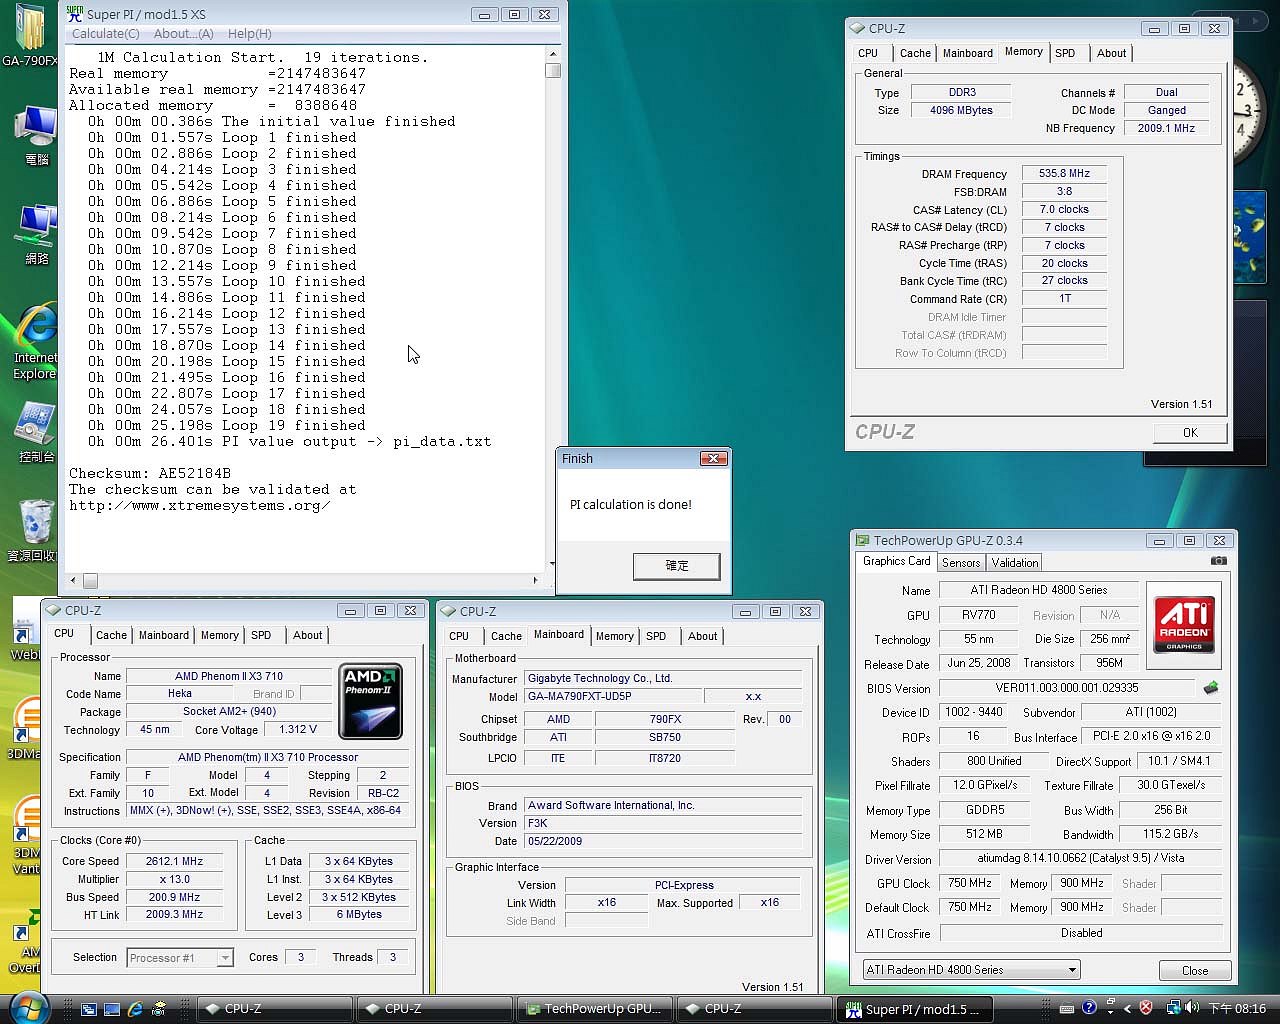Launch the AMD OverDrive desktop shortcut
This screenshot has height=1024, width=1280.
pos(24,942)
